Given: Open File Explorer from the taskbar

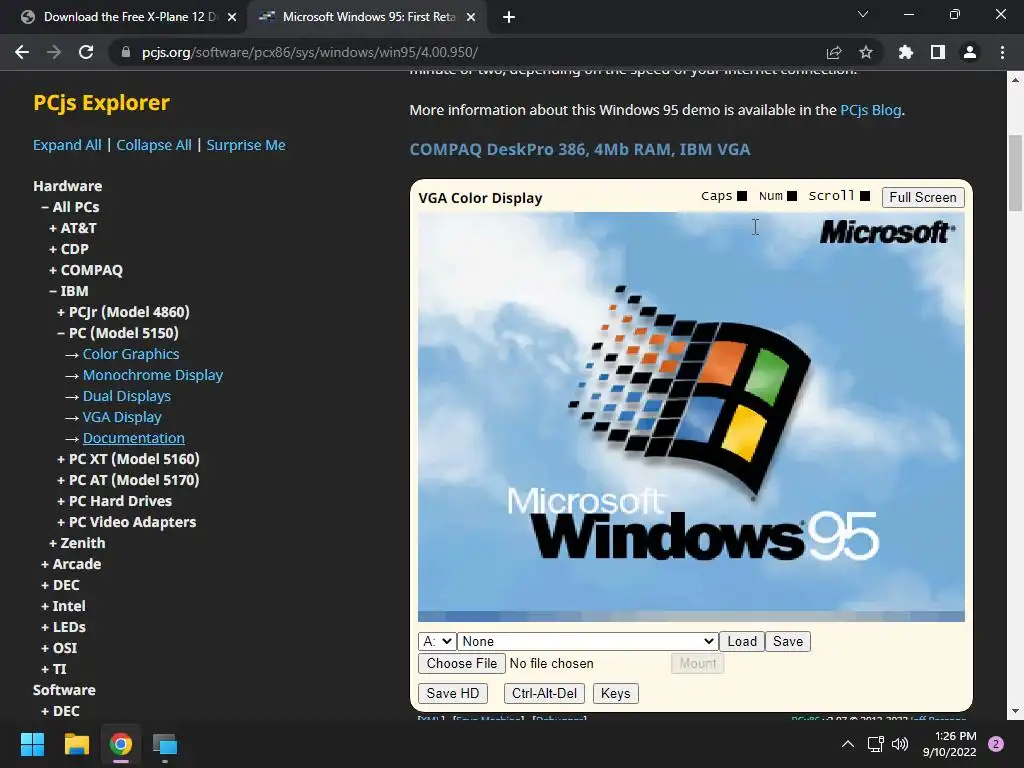Looking at the screenshot, I should (76, 744).
